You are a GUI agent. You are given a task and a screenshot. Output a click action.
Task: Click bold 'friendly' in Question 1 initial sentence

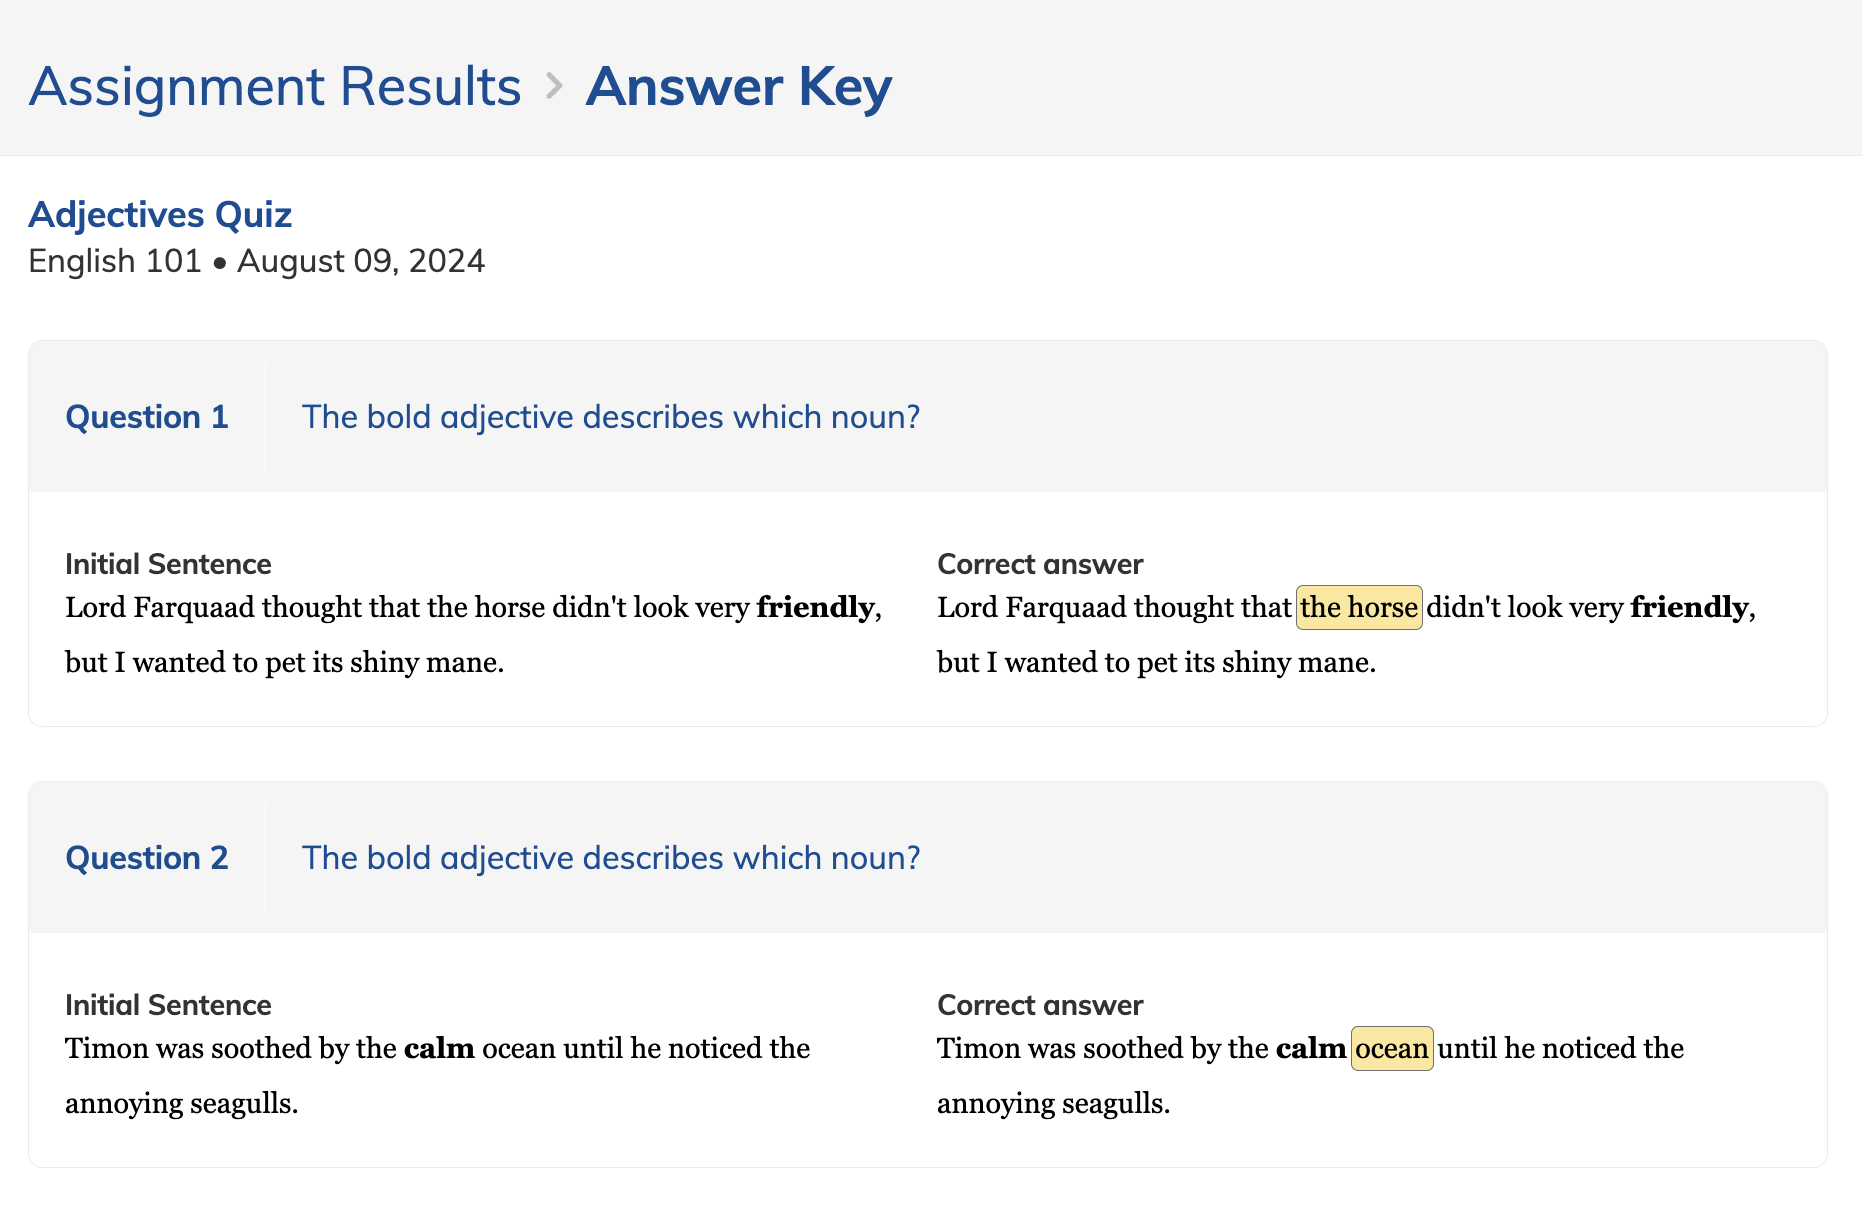point(815,607)
